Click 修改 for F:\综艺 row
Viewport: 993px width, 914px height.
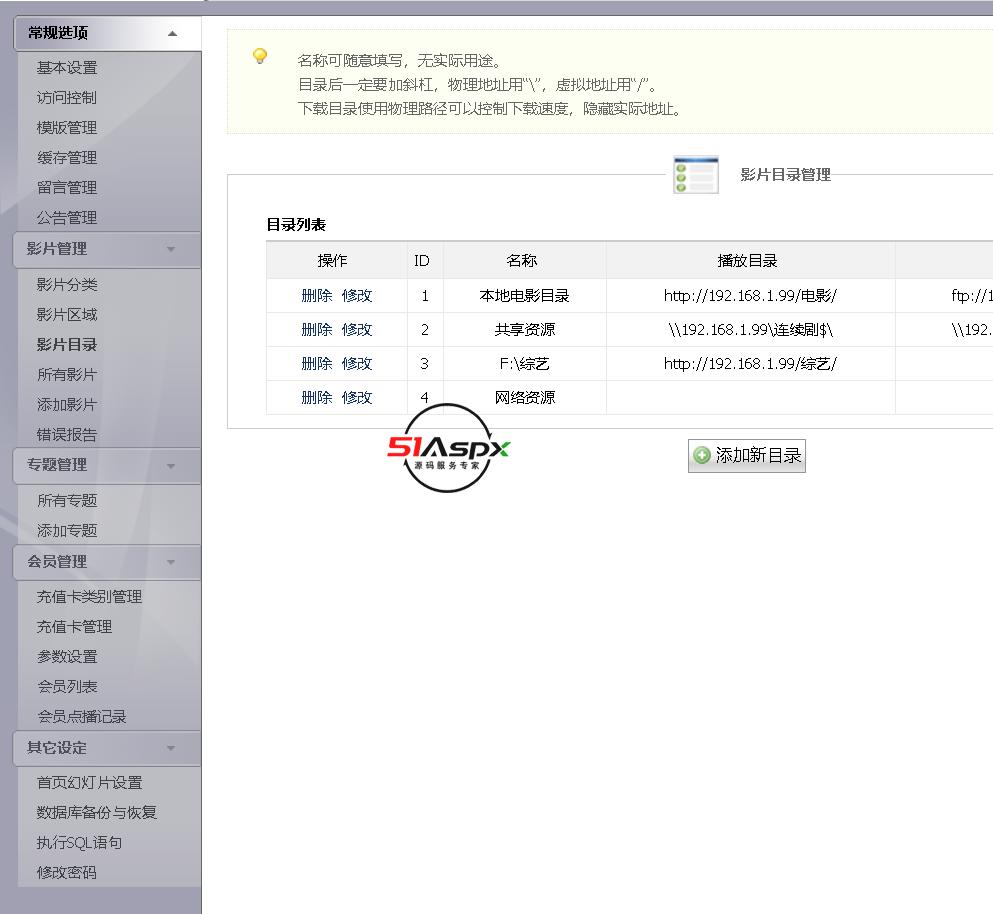(x=357, y=364)
